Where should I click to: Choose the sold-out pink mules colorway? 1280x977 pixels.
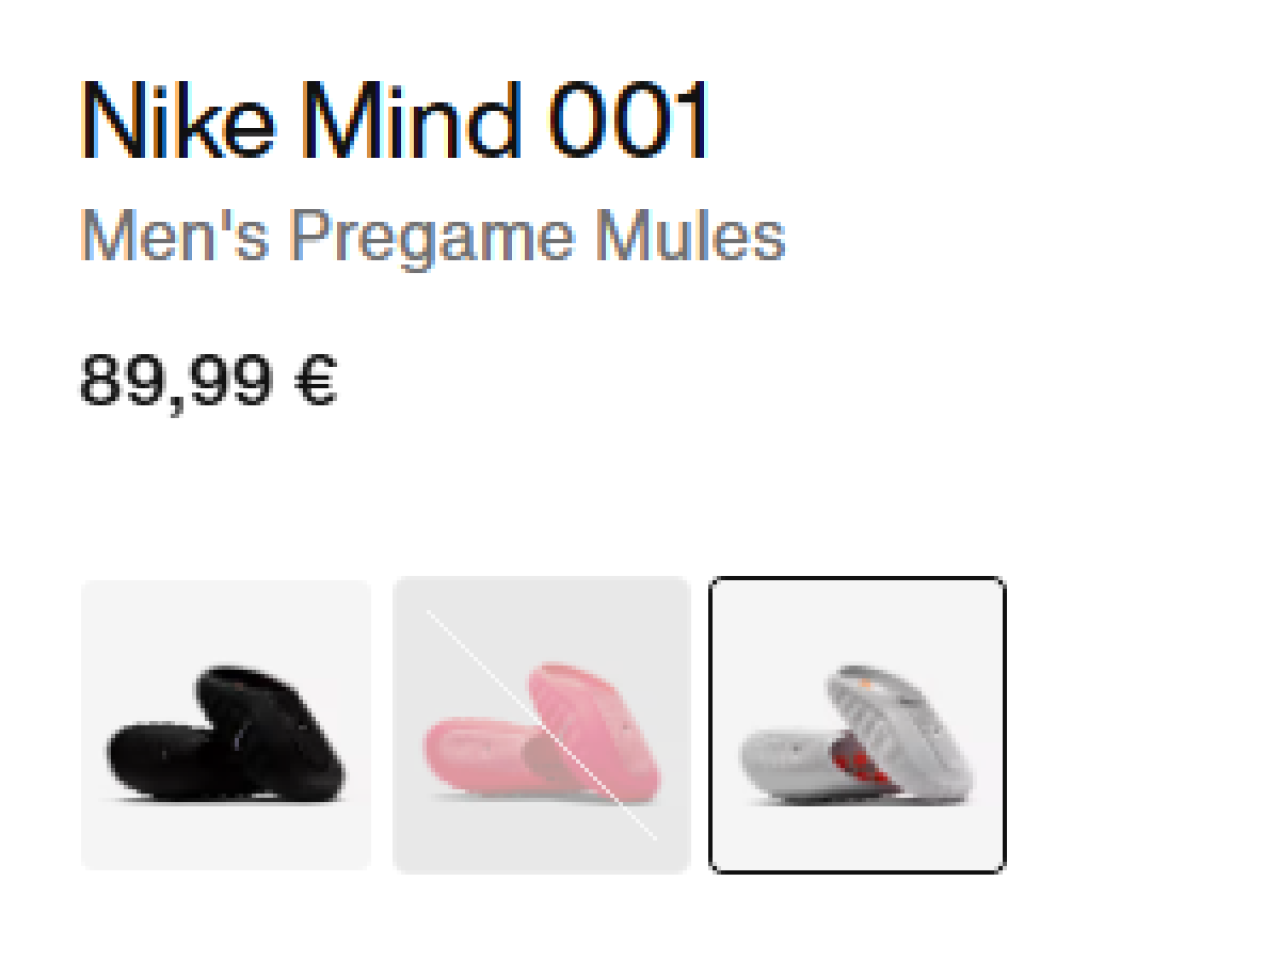(541, 725)
